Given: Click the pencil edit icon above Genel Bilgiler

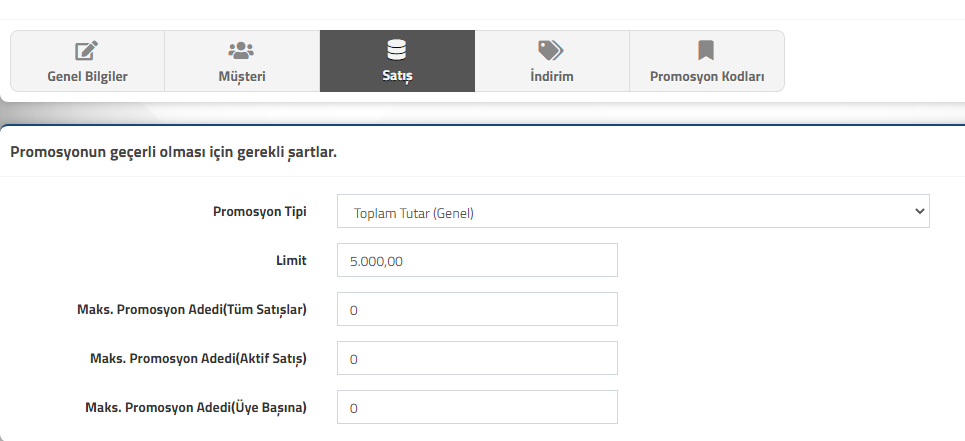Looking at the screenshot, I should (87, 50).
